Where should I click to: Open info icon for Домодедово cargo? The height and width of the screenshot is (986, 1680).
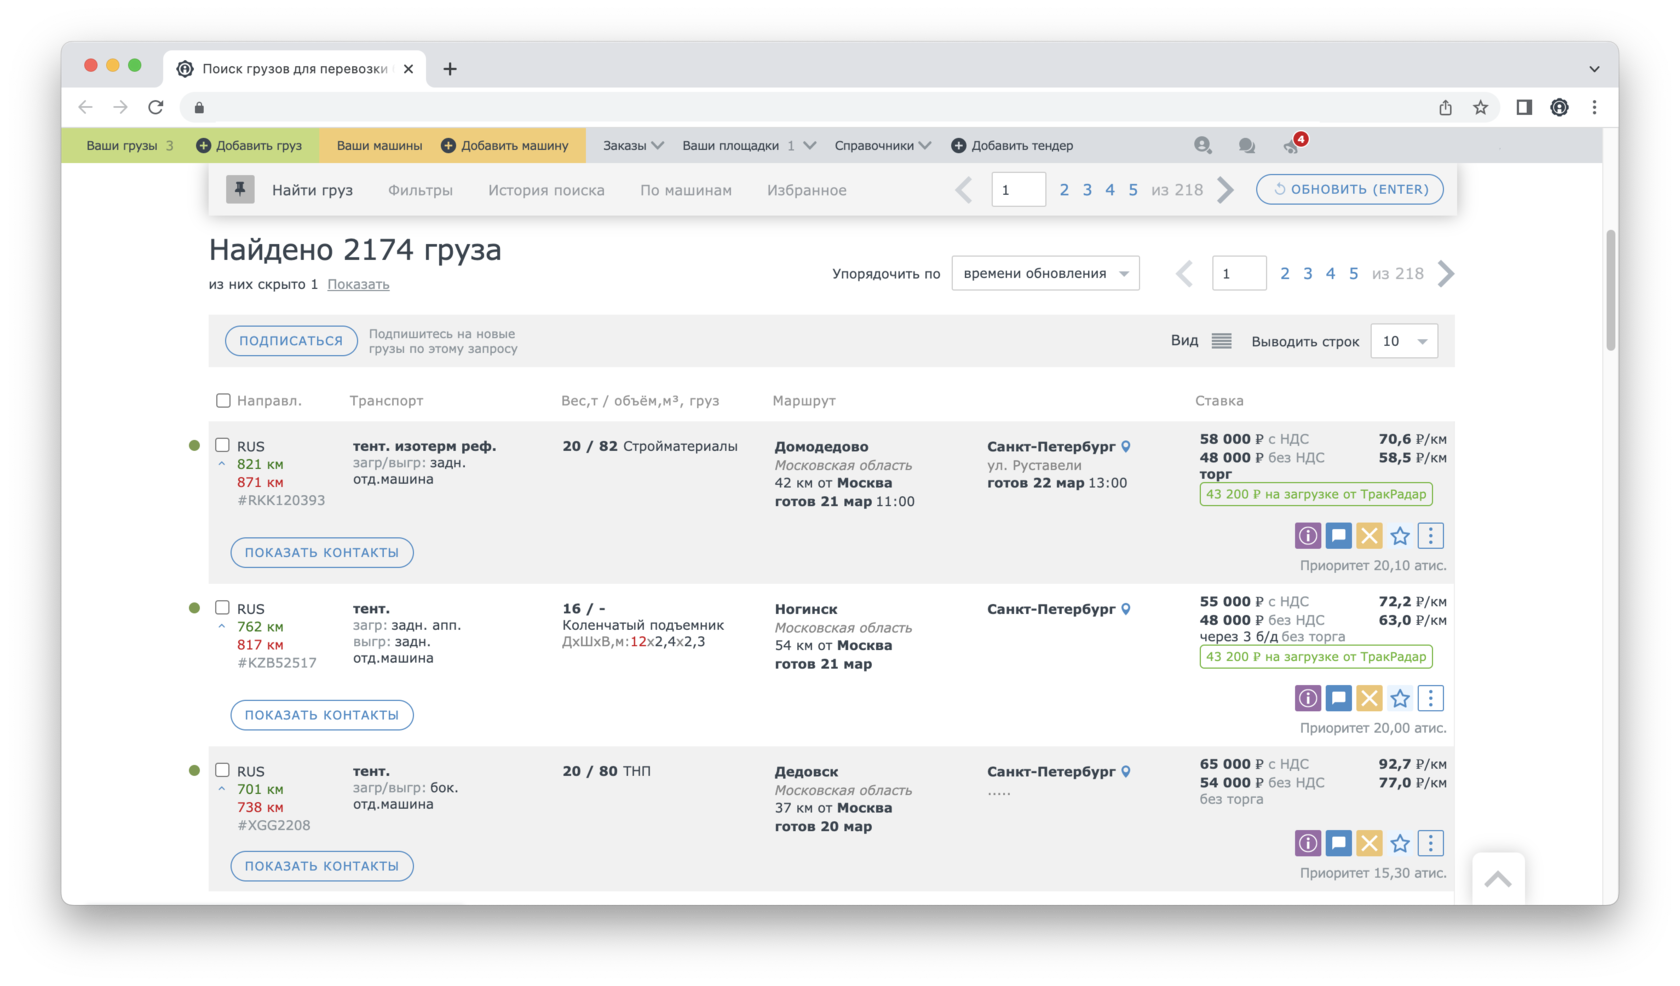1307,536
